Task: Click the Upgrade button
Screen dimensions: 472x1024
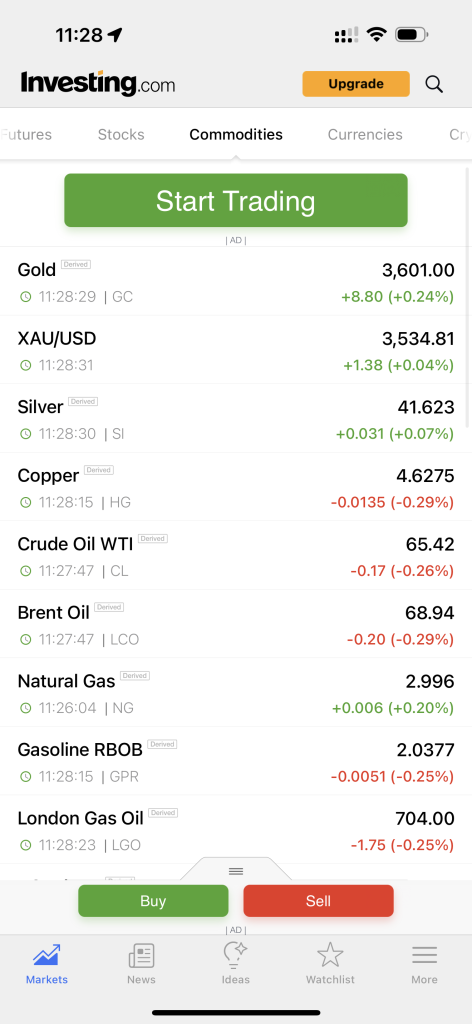Action: [356, 84]
